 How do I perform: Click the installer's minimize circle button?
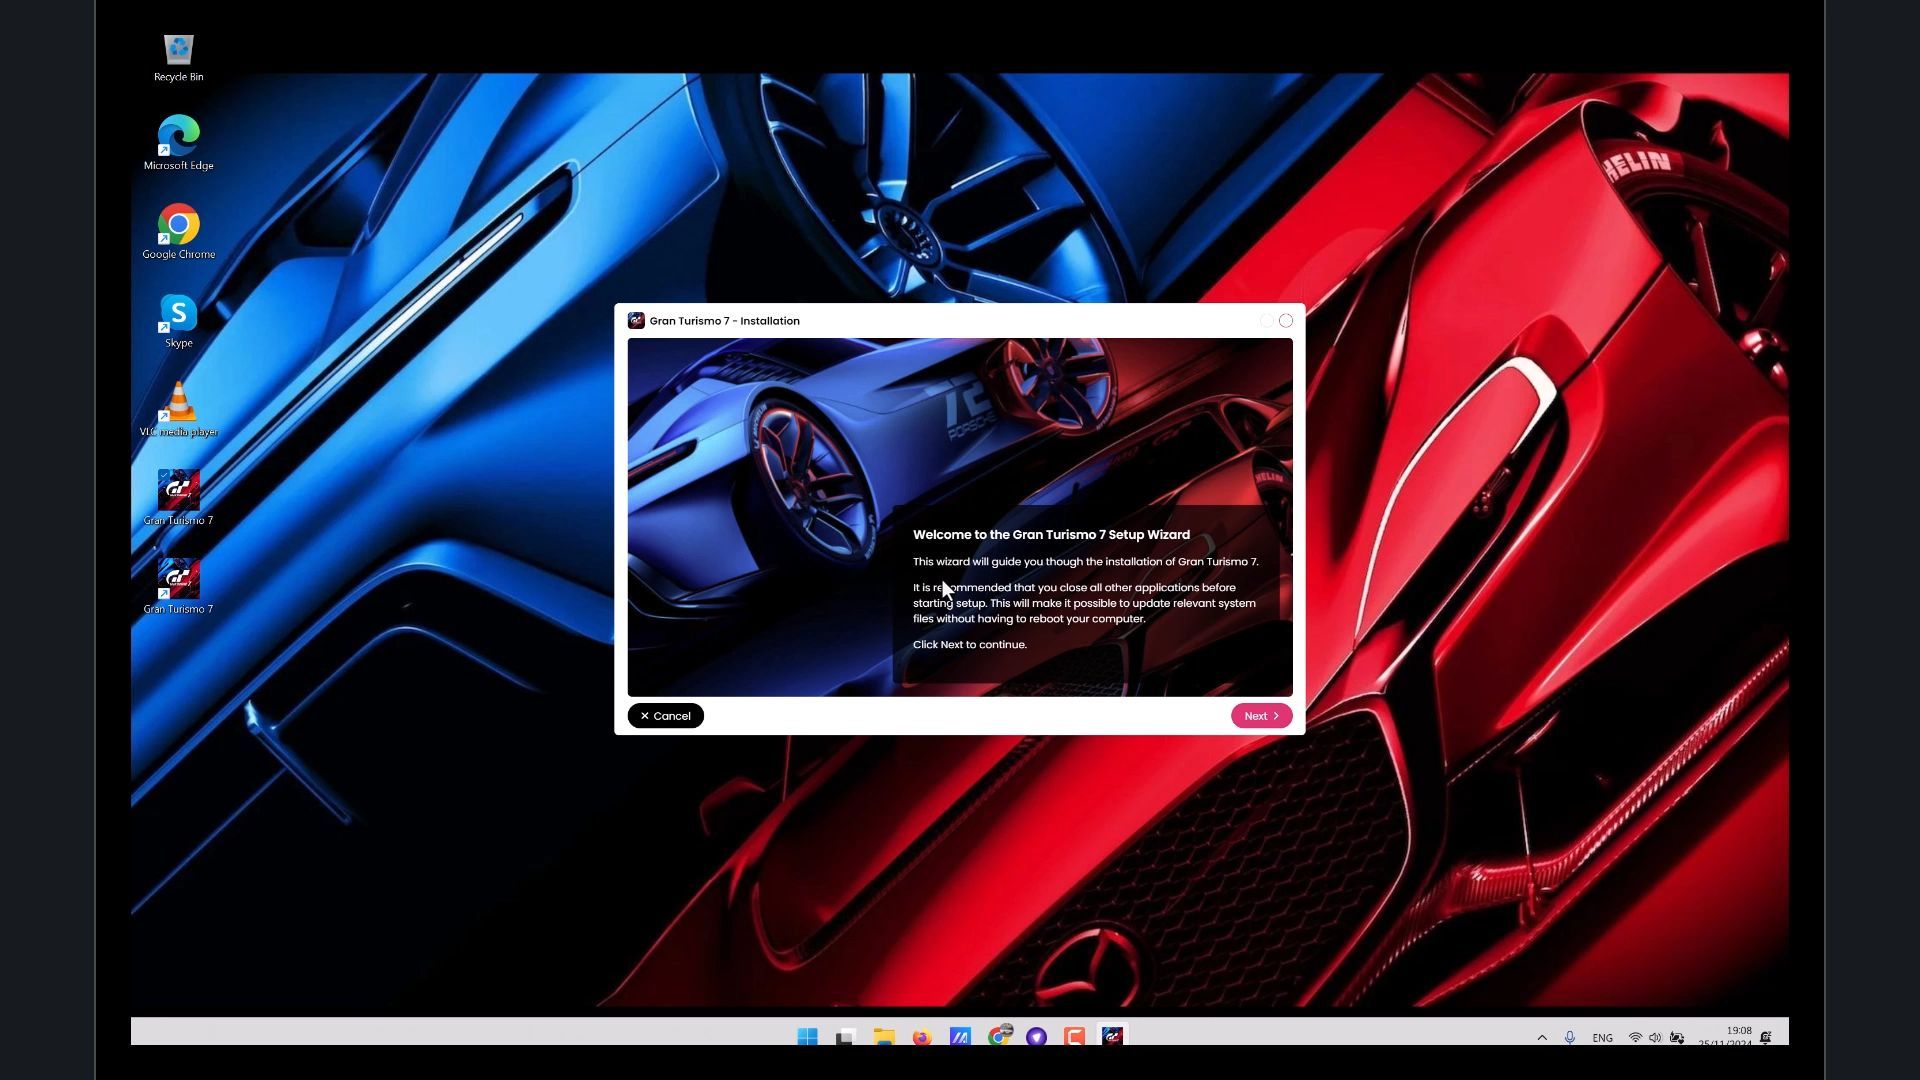(1267, 321)
